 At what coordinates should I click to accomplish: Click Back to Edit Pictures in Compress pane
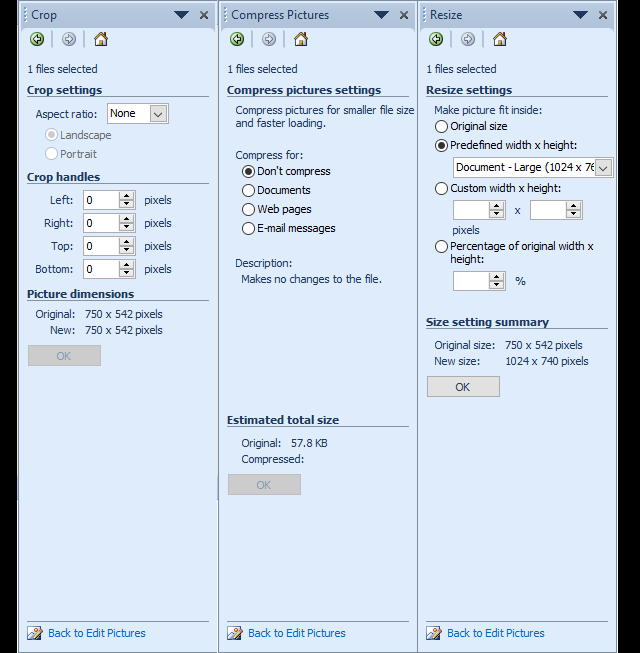[x=296, y=633]
